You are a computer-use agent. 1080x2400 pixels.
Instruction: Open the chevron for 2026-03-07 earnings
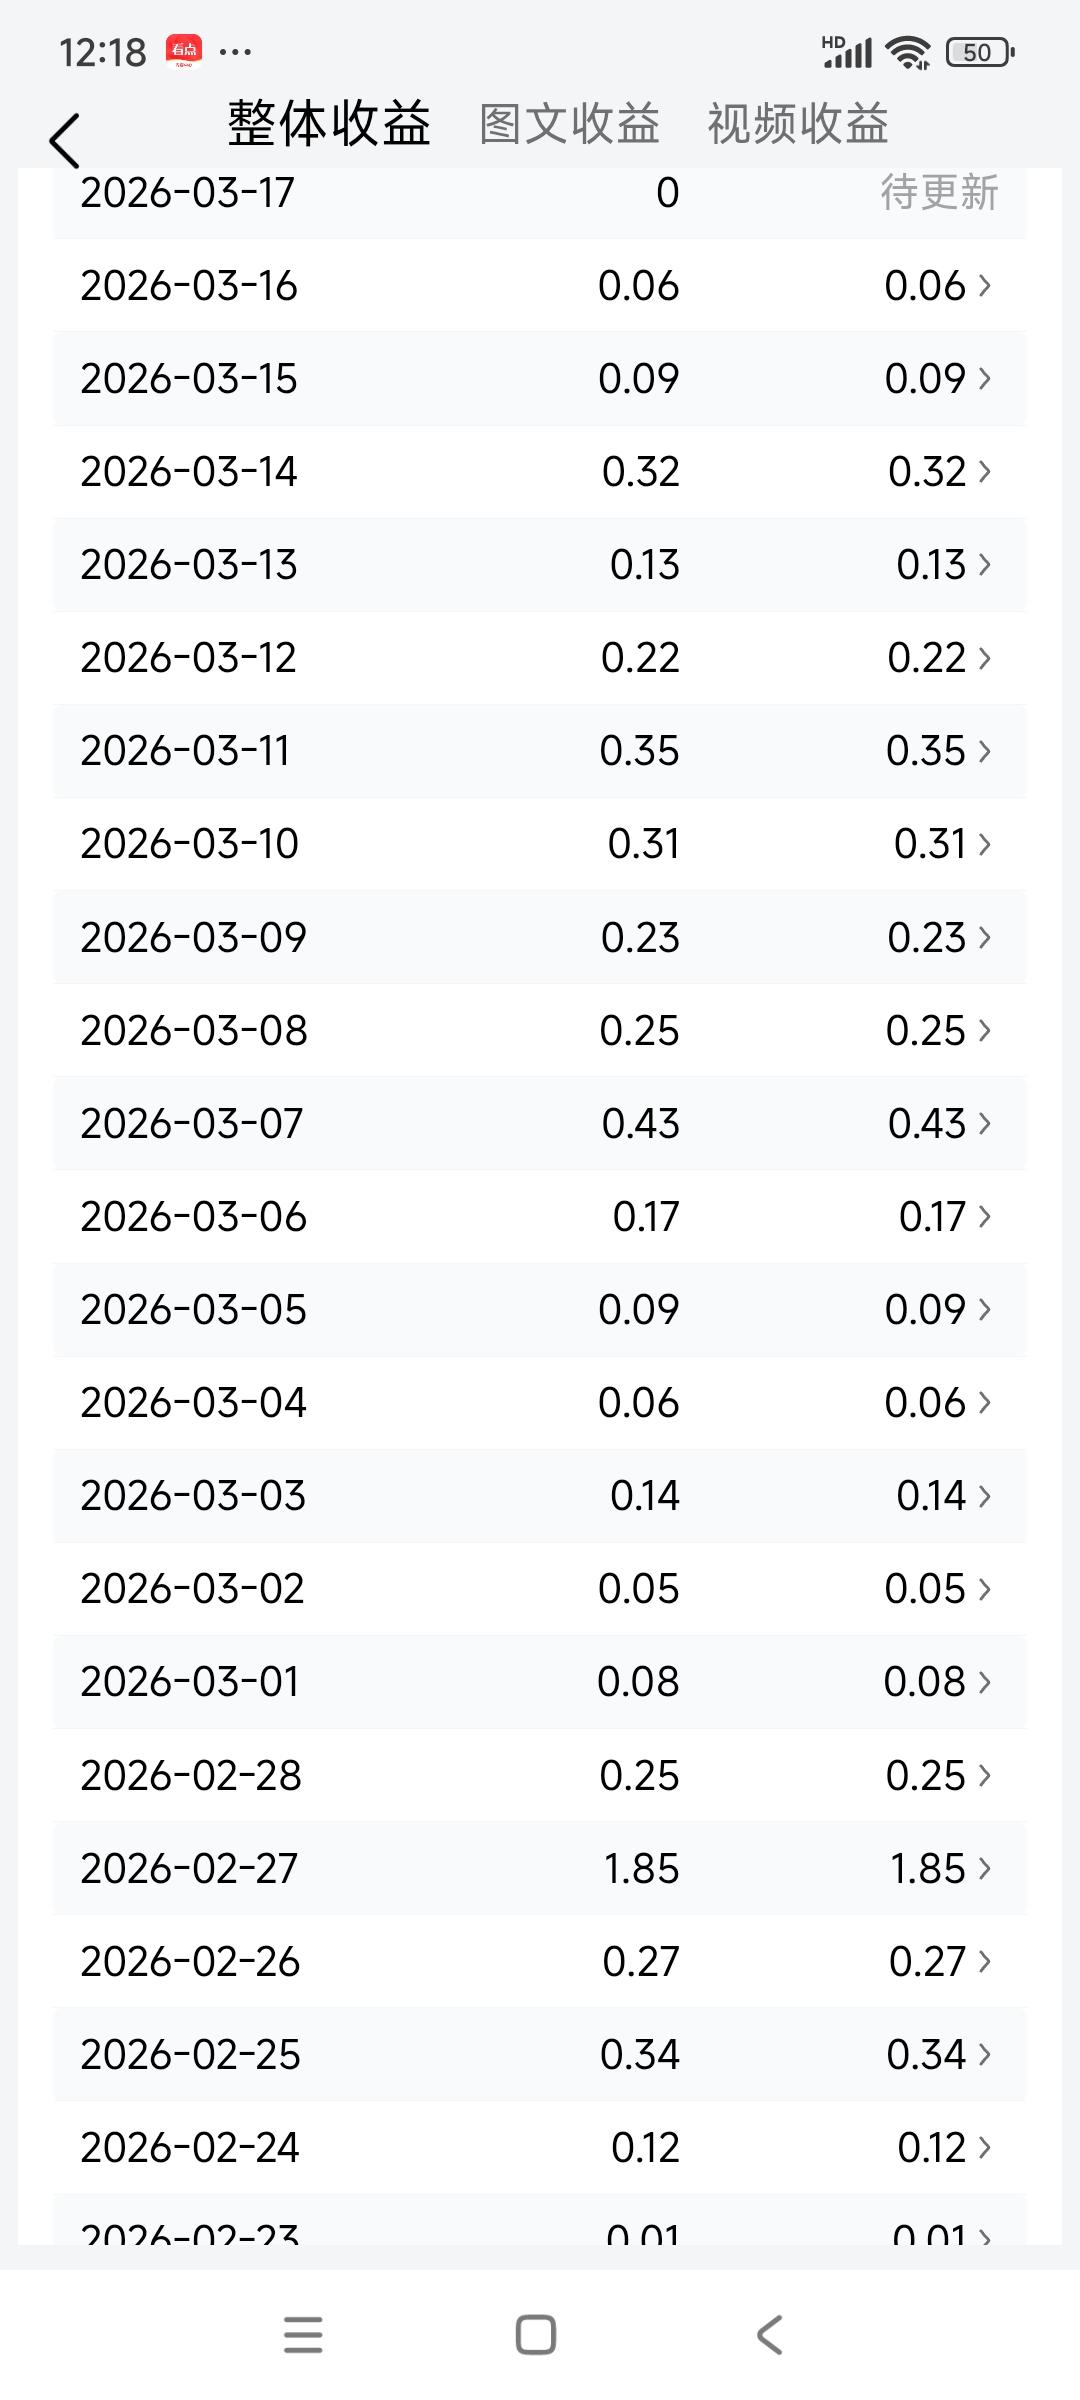click(985, 1124)
